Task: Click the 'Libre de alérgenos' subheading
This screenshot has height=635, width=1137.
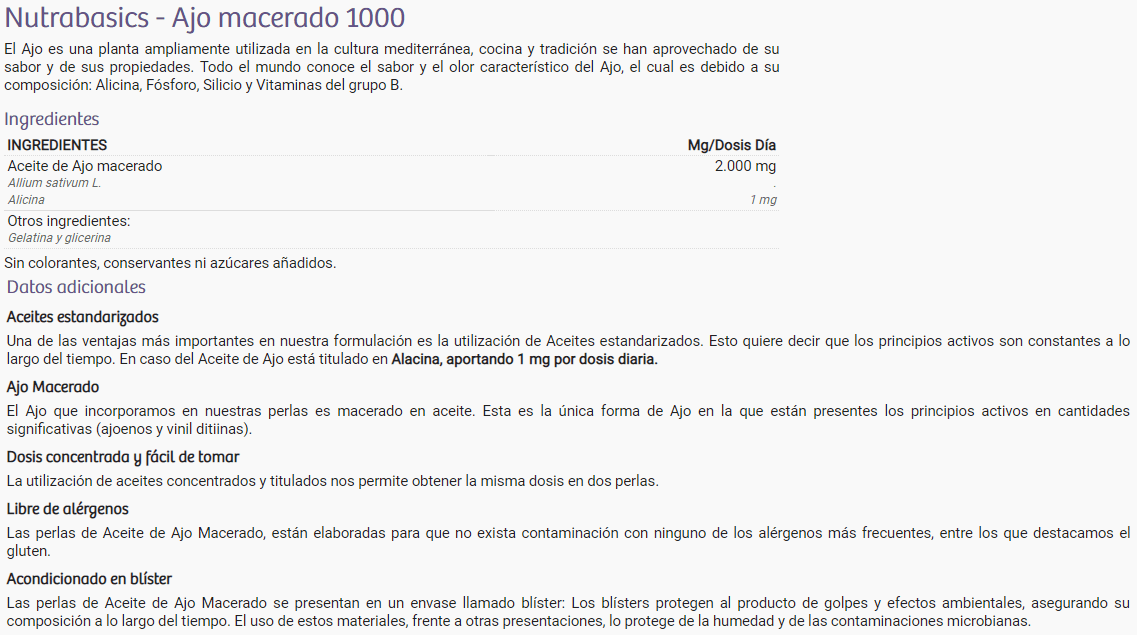Action: (67, 509)
